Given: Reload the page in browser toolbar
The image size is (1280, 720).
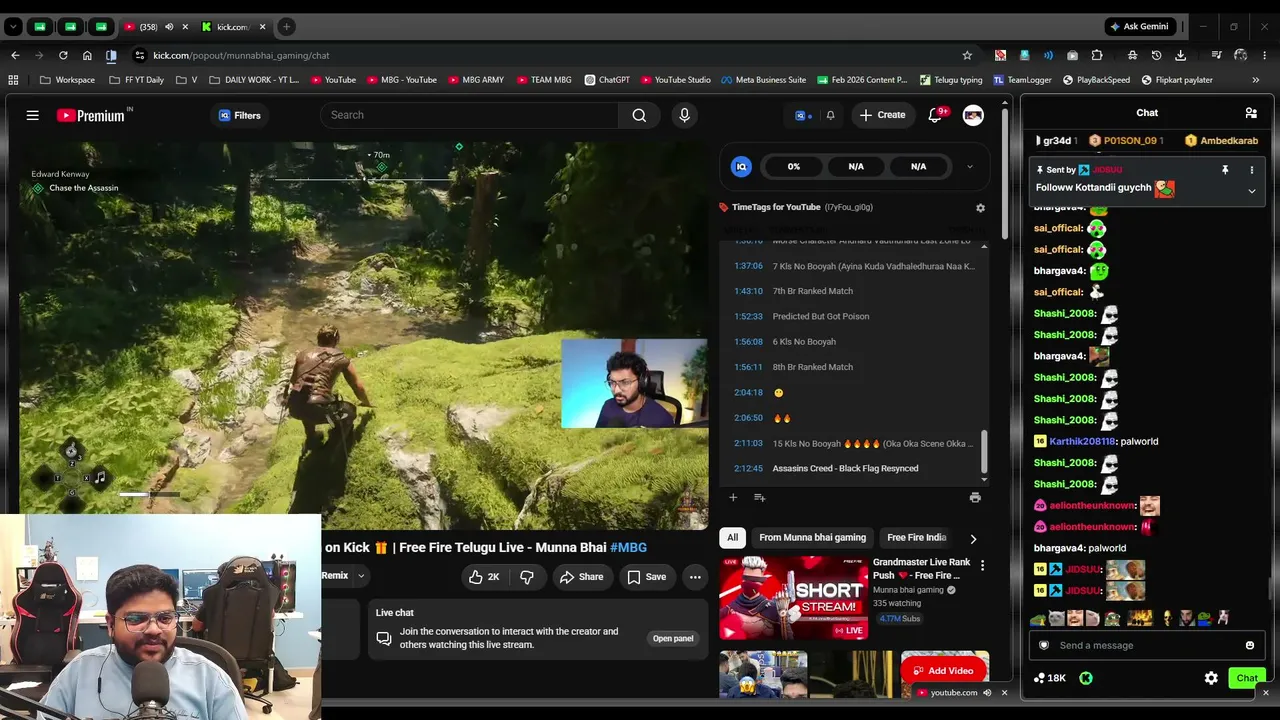Looking at the screenshot, I should click(x=63, y=55).
